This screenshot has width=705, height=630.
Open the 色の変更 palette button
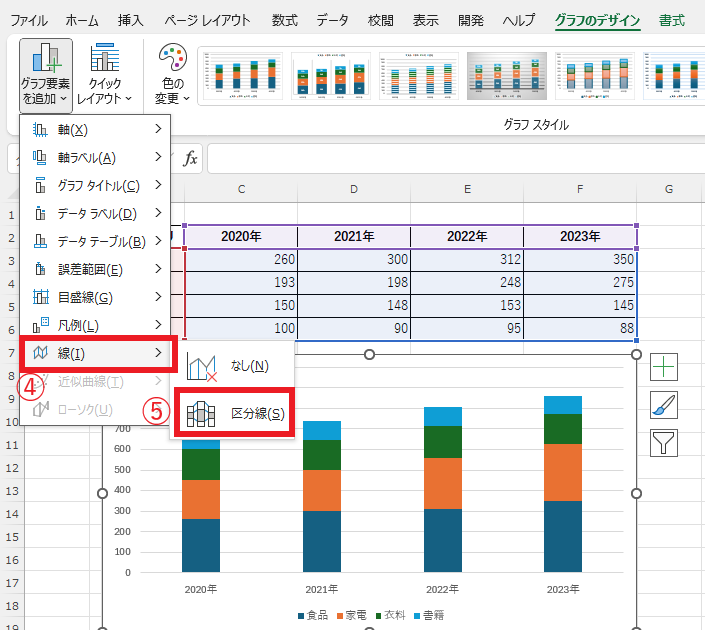(x=173, y=75)
